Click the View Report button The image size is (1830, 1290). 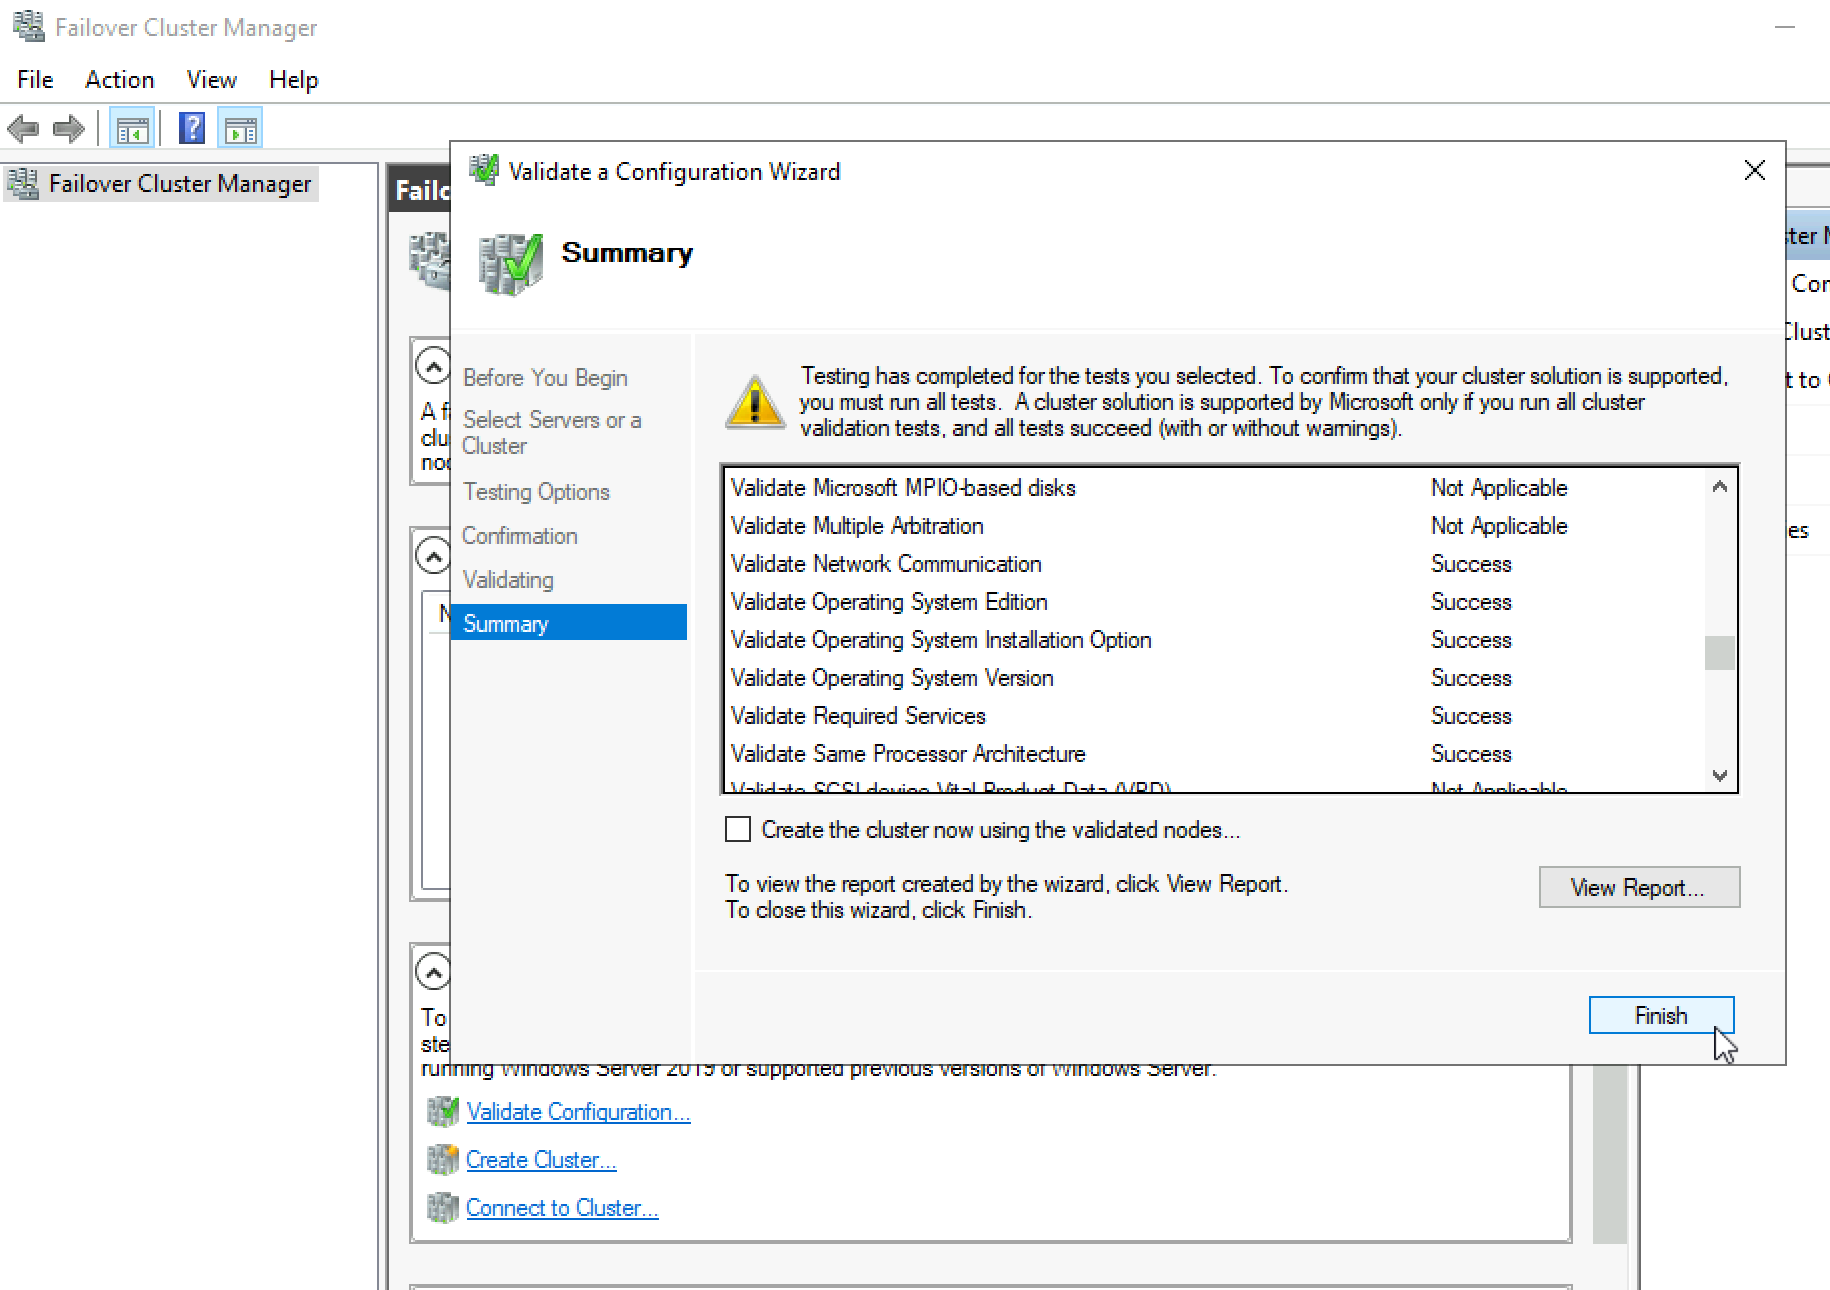[x=1639, y=887]
